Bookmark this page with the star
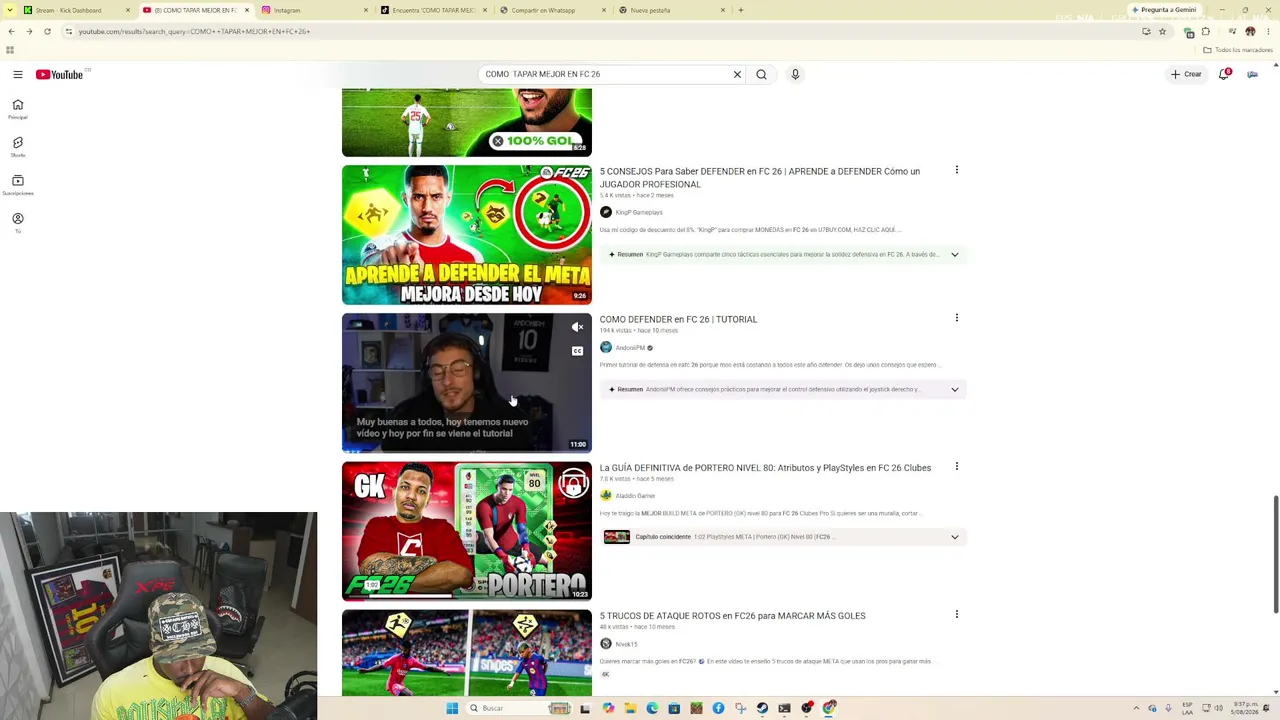1280x720 pixels. (x=1162, y=31)
